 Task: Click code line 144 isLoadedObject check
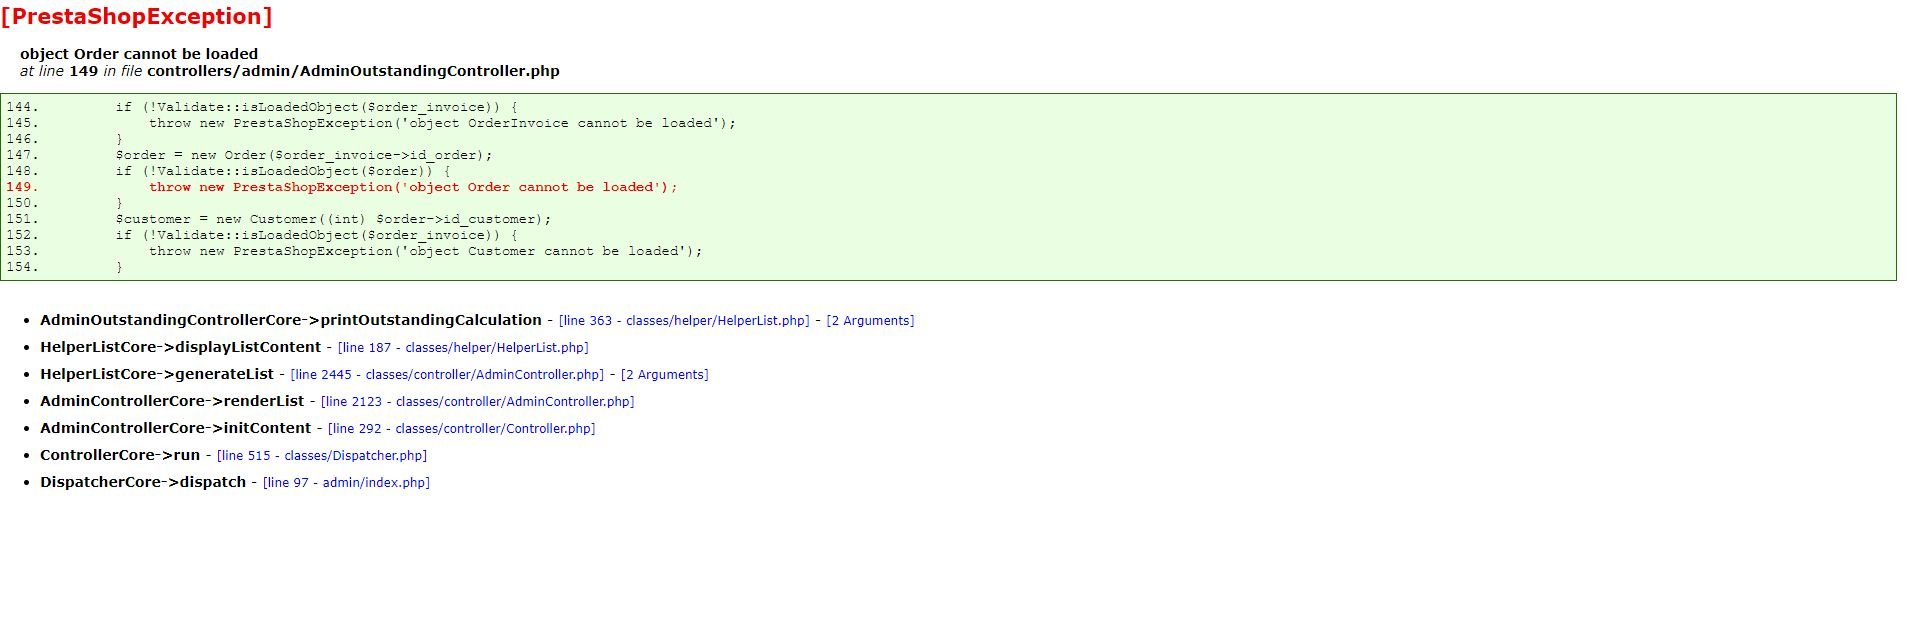pyautogui.click(x=316, y=107)
